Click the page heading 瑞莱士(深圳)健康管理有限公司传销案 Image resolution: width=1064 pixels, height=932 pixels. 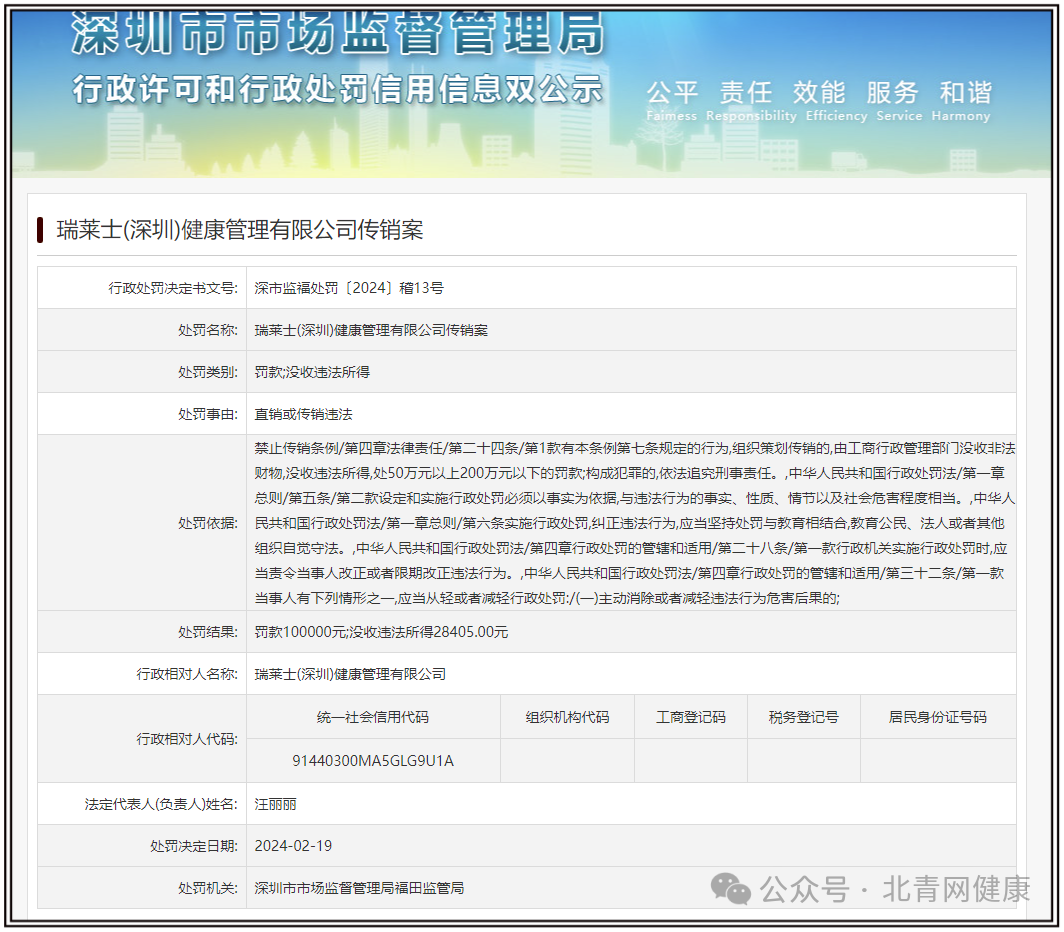[x=240, y=230]
